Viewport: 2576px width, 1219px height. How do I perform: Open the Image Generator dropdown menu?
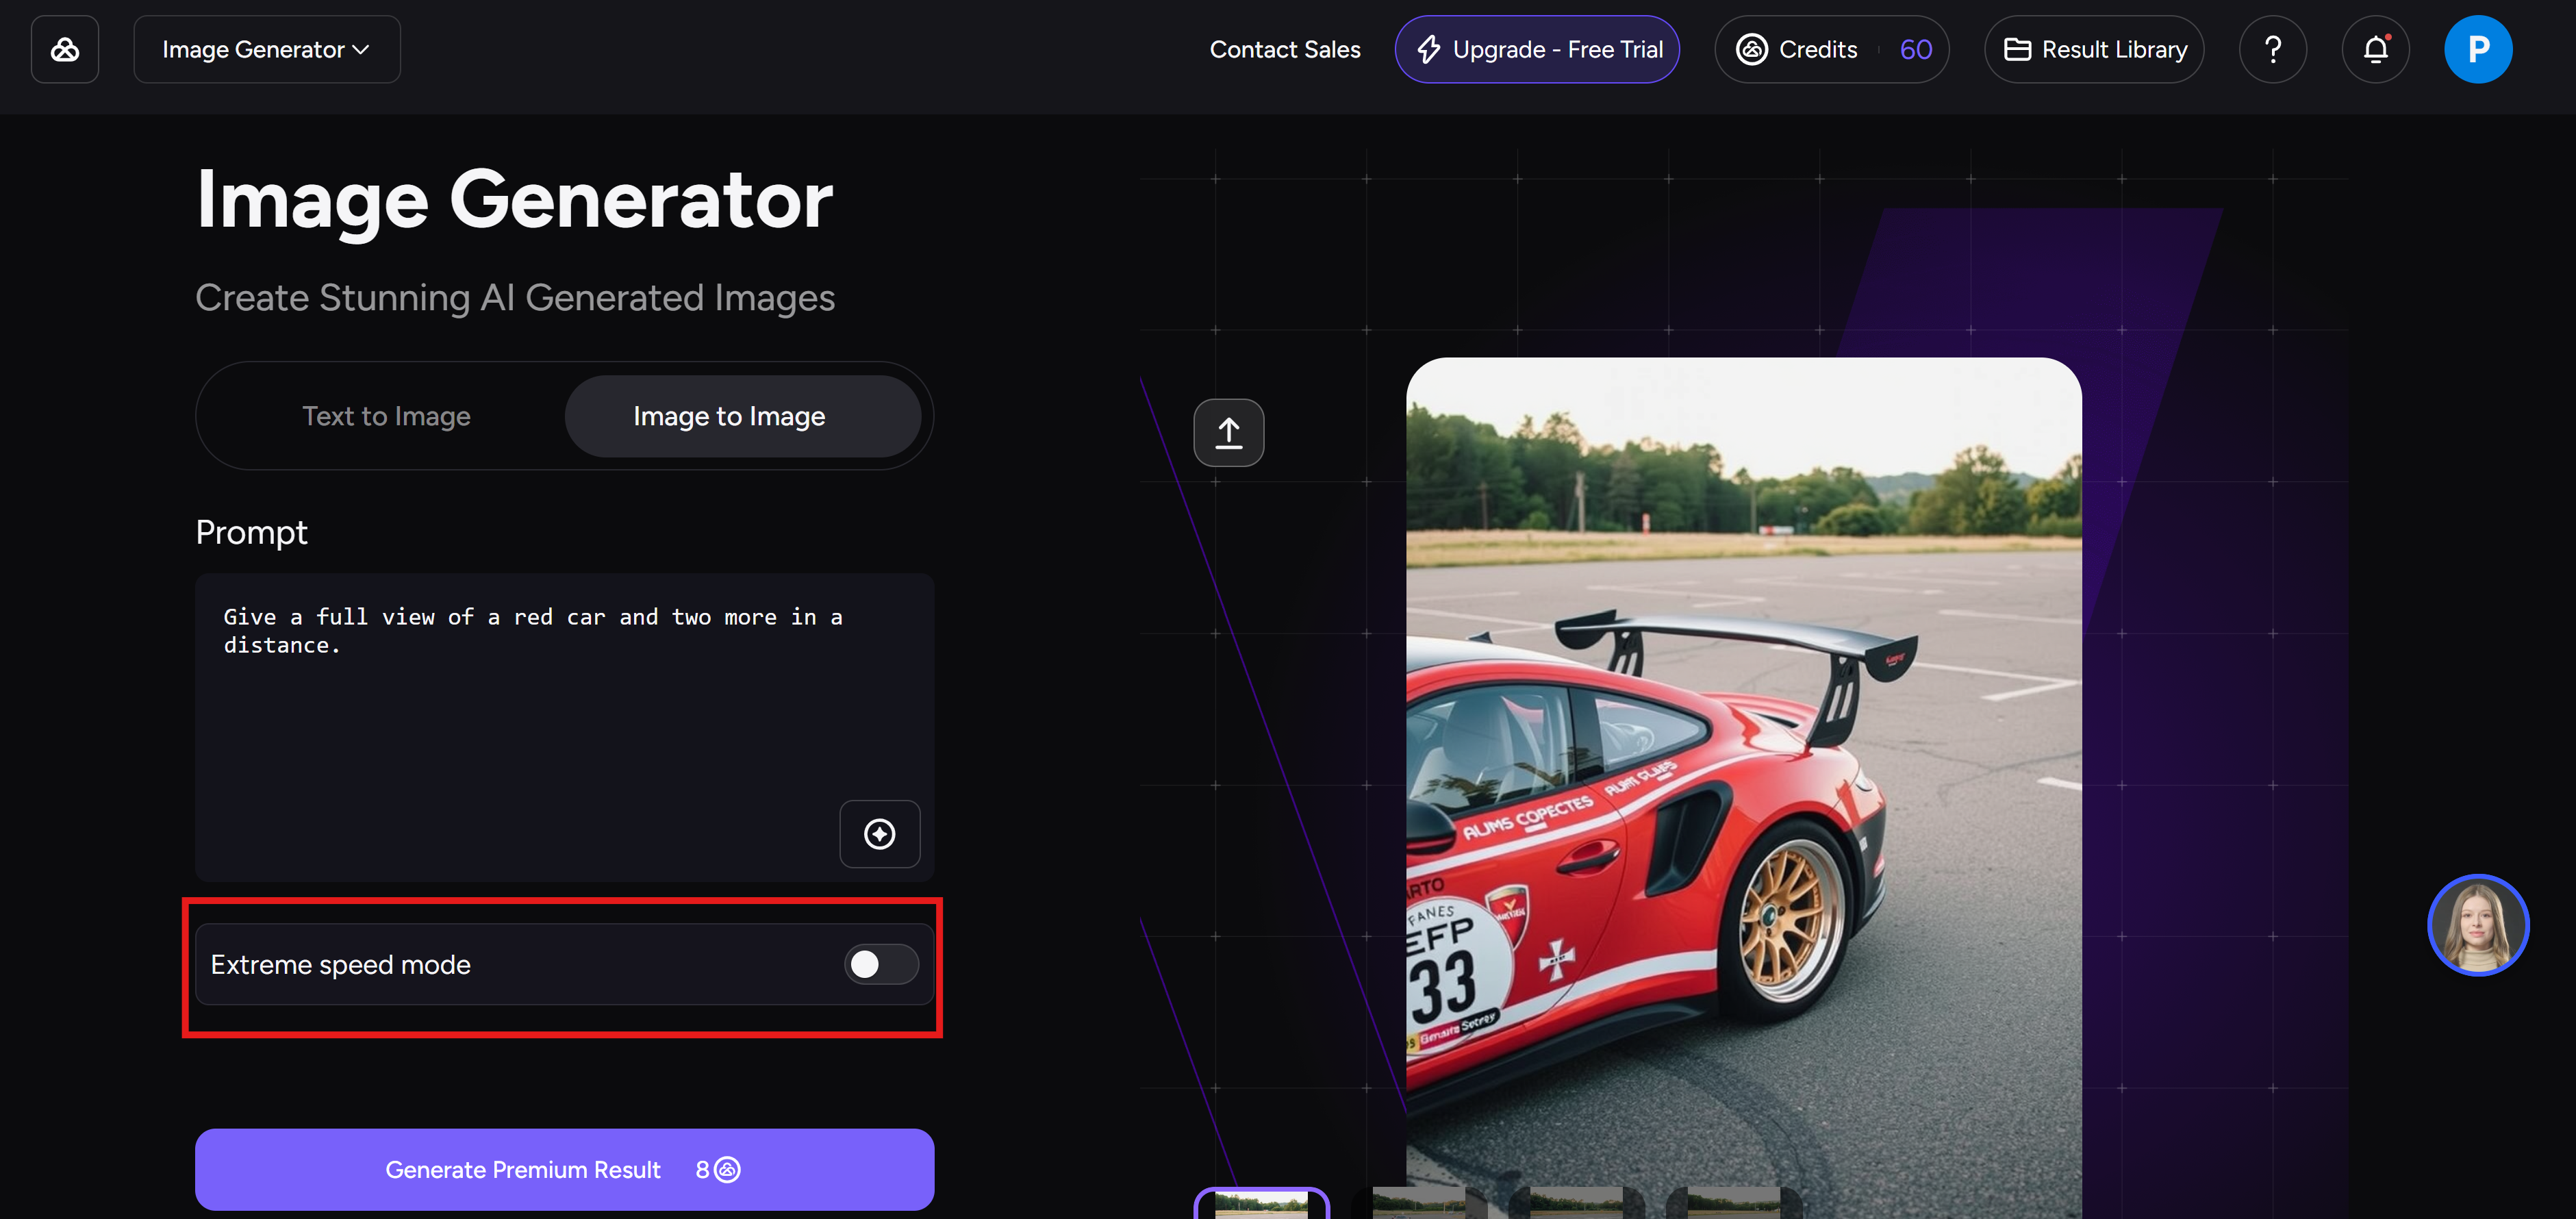266,49
